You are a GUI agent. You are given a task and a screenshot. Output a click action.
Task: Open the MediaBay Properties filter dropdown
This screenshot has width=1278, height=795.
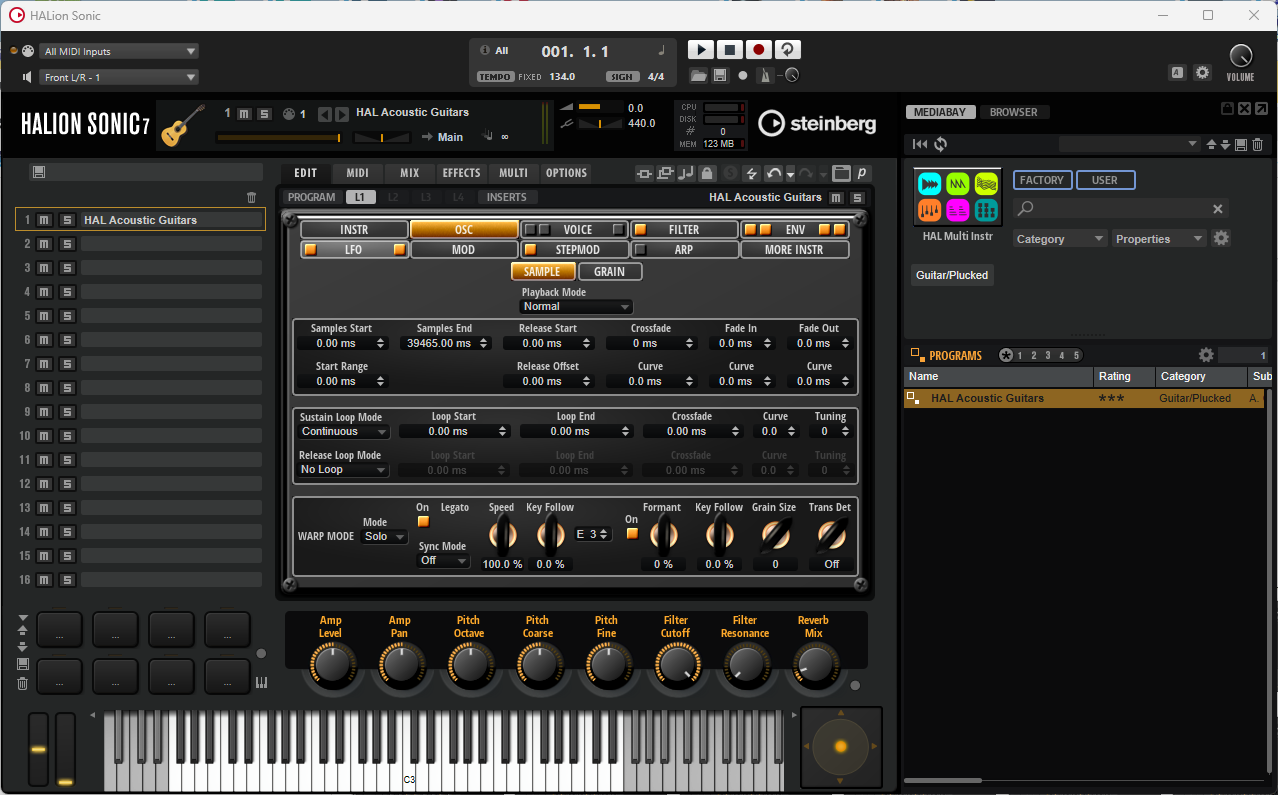click(1159, 239)
